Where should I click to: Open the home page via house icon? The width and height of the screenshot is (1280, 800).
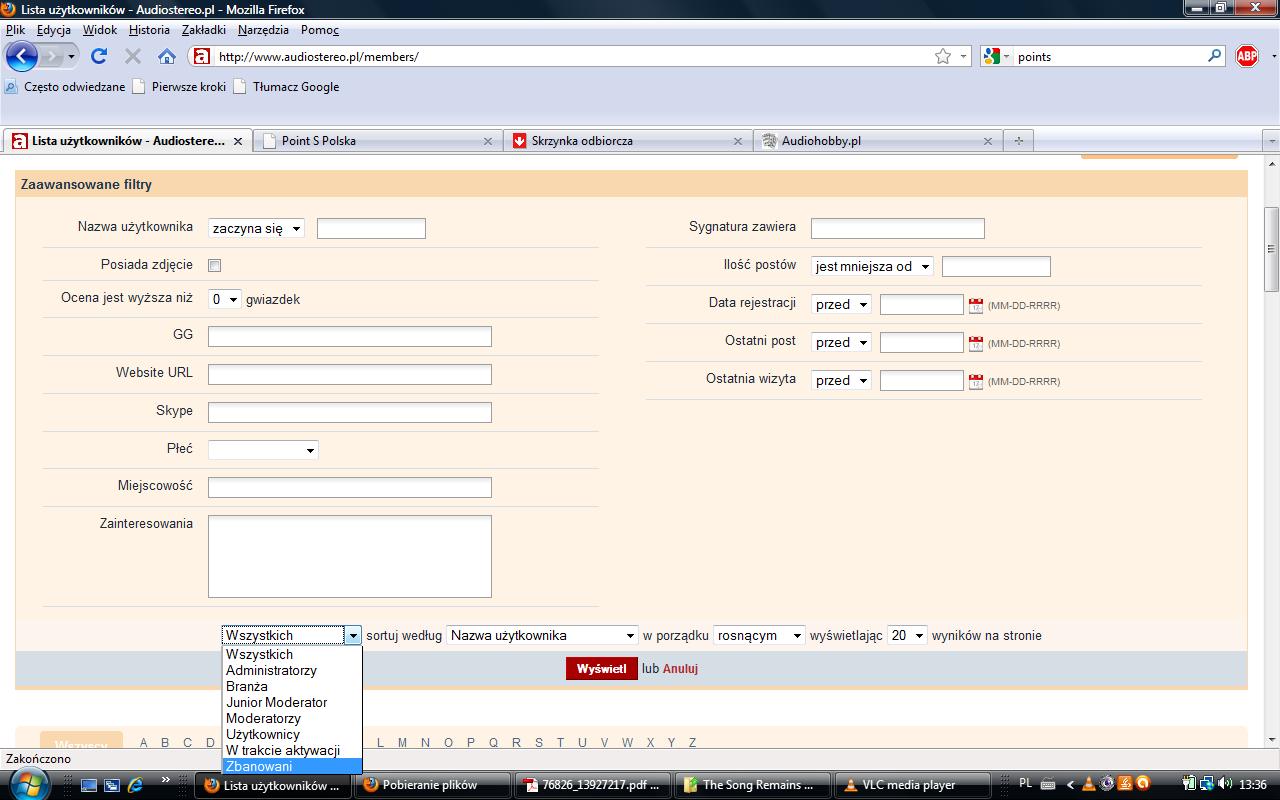click(167, 56)
